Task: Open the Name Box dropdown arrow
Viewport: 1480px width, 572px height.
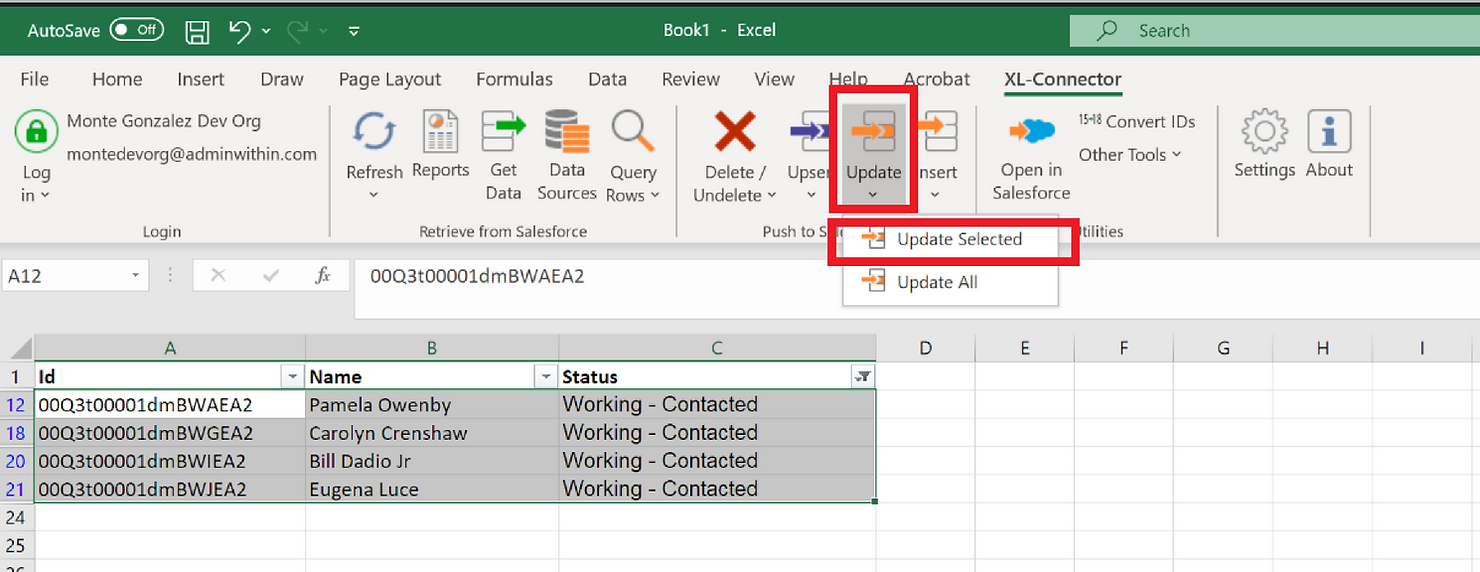Action: 135,276
